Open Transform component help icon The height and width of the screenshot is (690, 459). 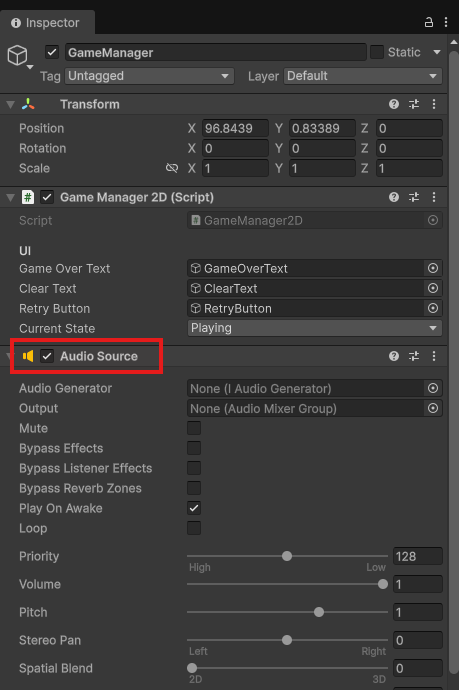tap(394, 104)
